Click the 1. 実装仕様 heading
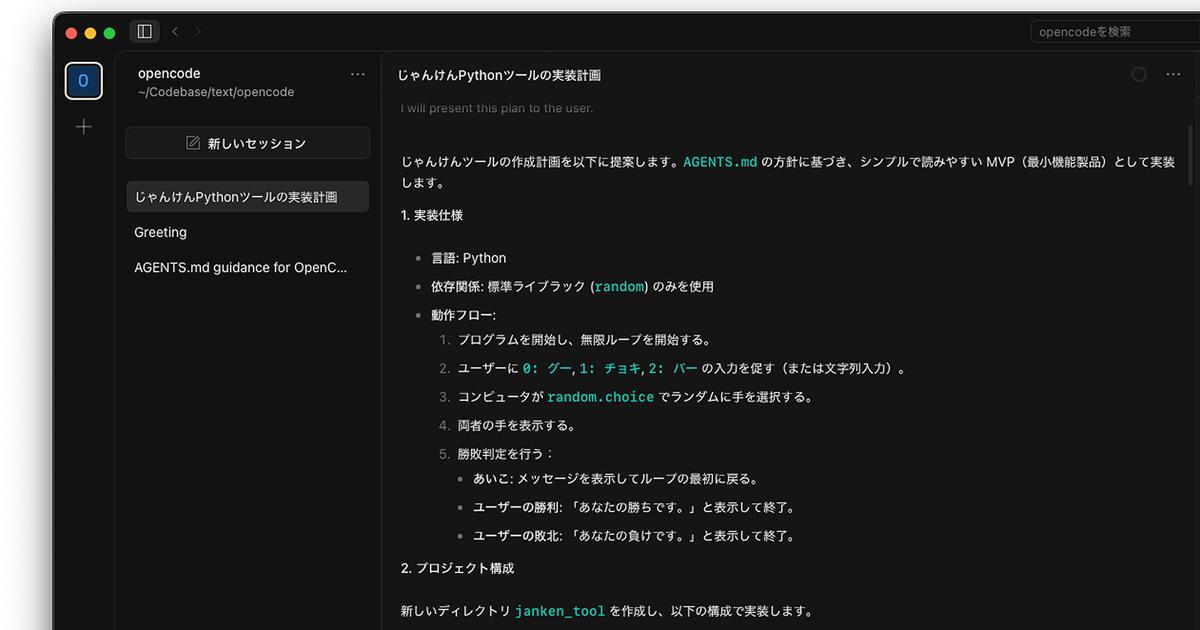This screenshot has height=630, width=1200. coord(432,215)
